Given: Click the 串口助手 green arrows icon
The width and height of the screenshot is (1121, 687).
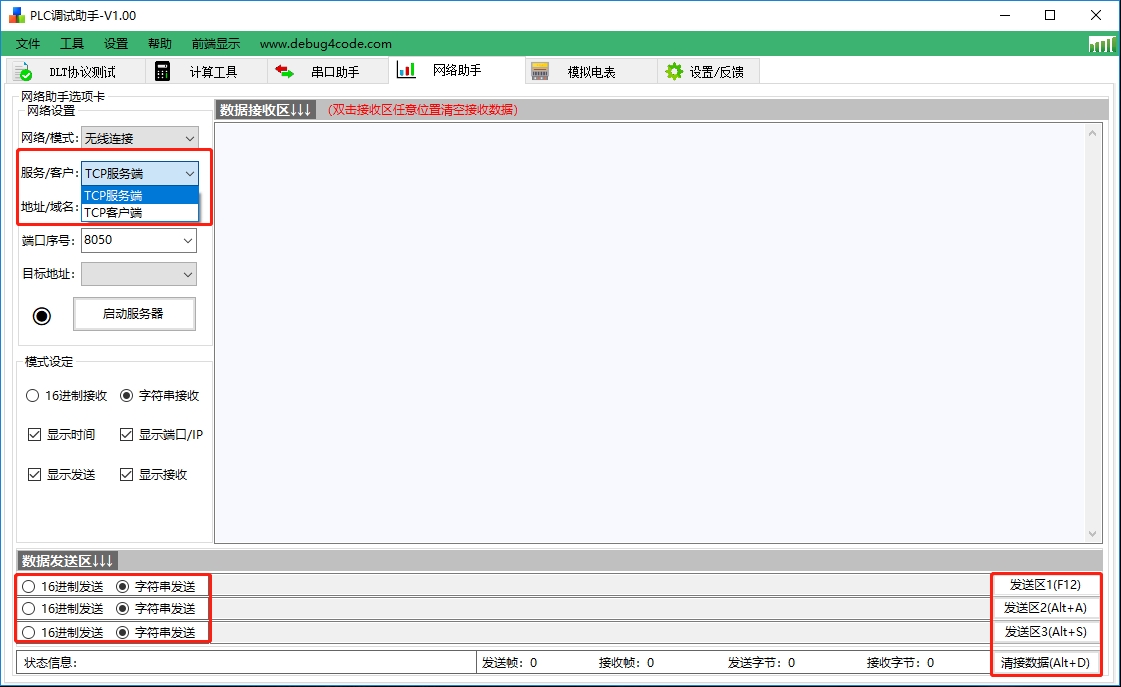Looking at the screenshot, I should 283,70.
